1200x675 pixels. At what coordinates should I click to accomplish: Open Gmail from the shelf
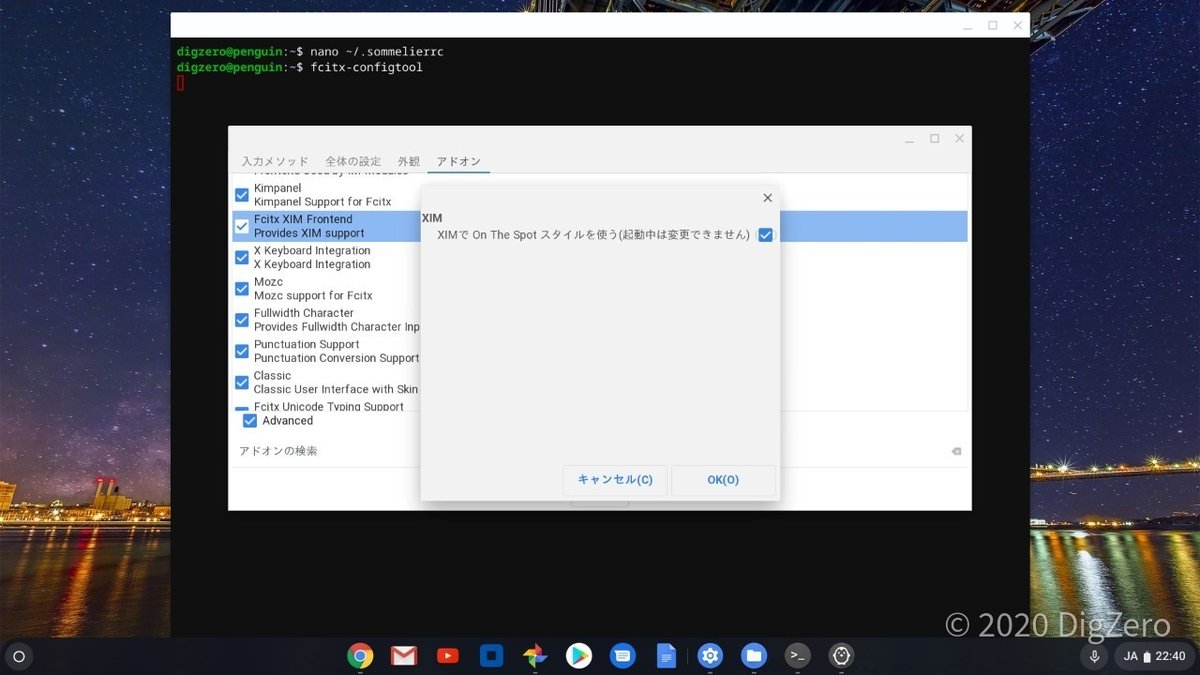pyautogui.click(x=404, y=656)
